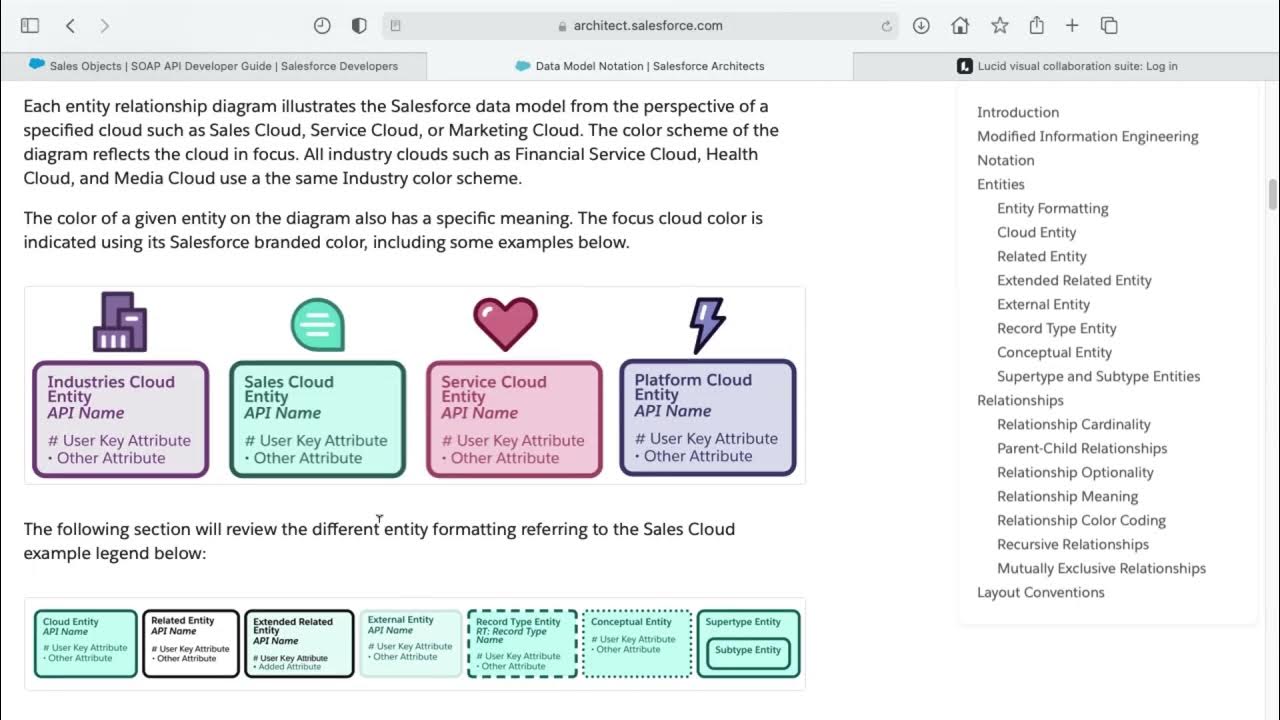The image size is (1280, 720).
Task: Click the External Entity legend box
Action: tap(411, 643)
